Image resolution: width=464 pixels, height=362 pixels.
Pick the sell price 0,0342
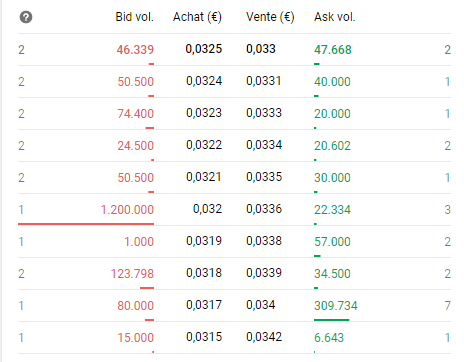pyautogui.click(x=264, y=337)
